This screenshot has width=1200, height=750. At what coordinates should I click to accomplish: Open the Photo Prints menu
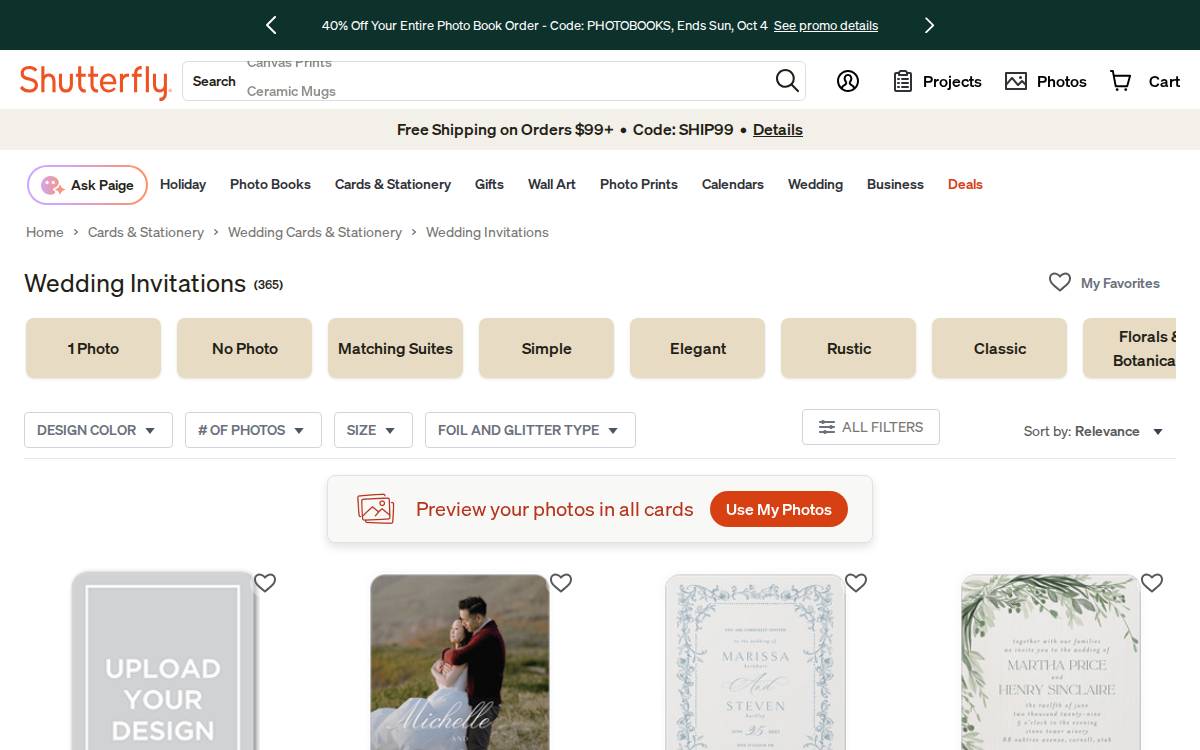tap(639, 184)
